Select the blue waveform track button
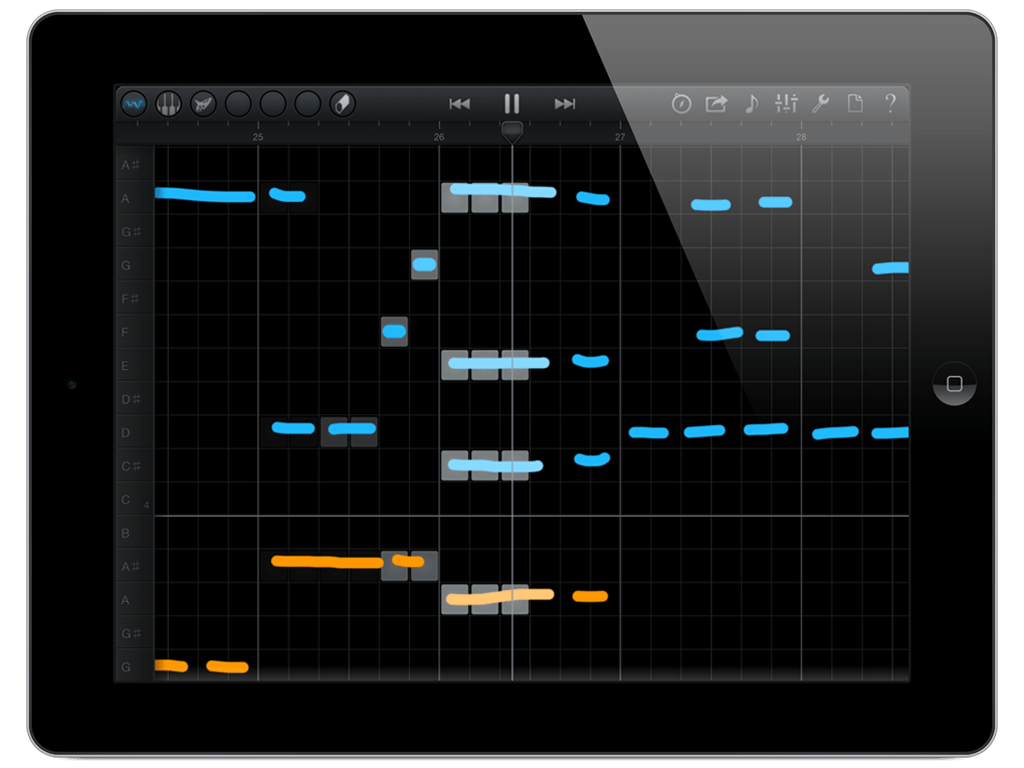This screenshot has width=1024, height=768. point(134,104)
